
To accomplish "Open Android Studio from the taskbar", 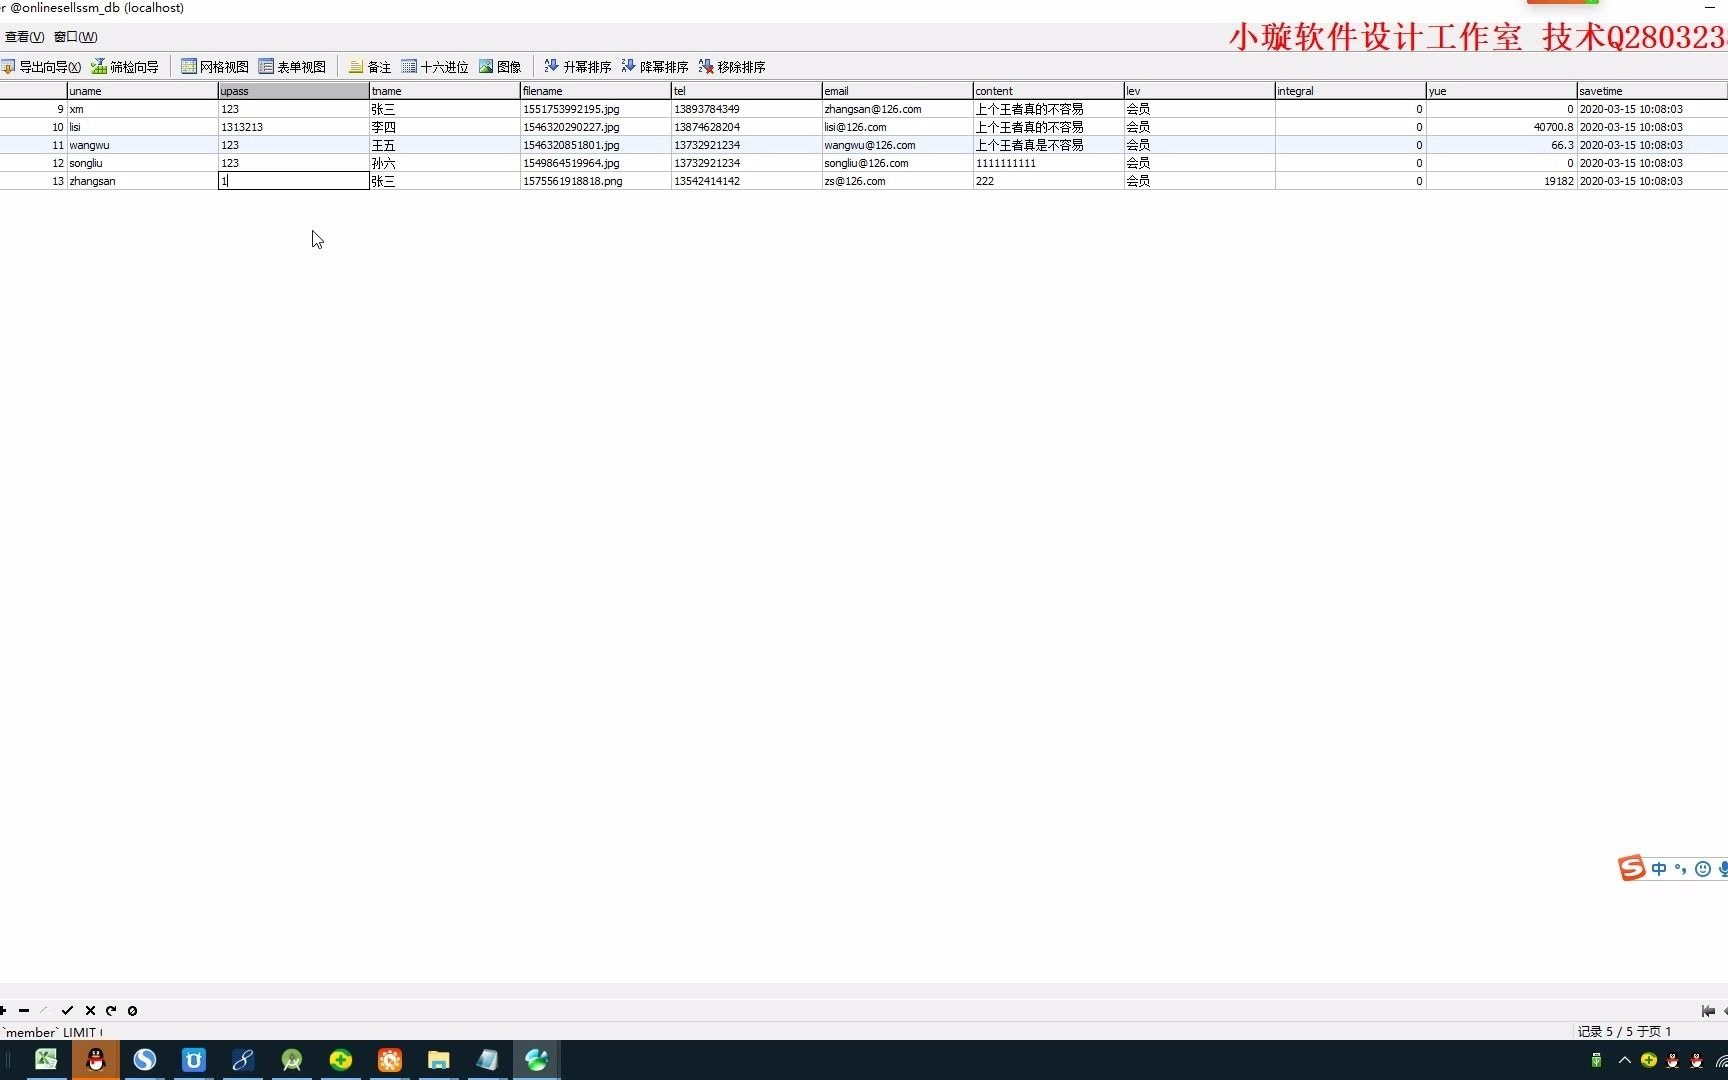I will pos(292,1060).
